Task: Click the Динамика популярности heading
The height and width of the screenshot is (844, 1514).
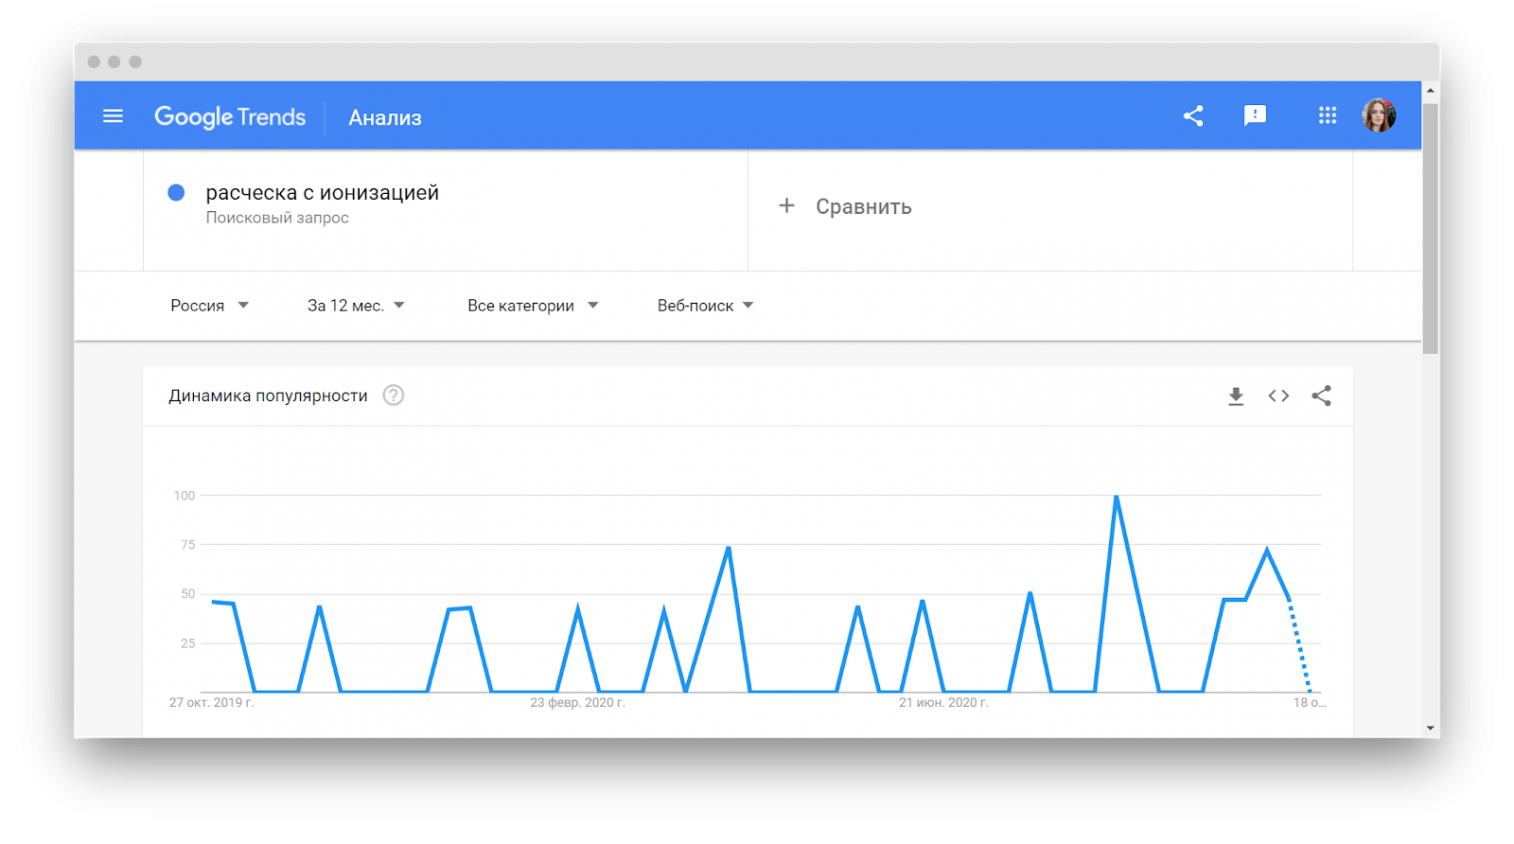Action: [x=268, y=396]
